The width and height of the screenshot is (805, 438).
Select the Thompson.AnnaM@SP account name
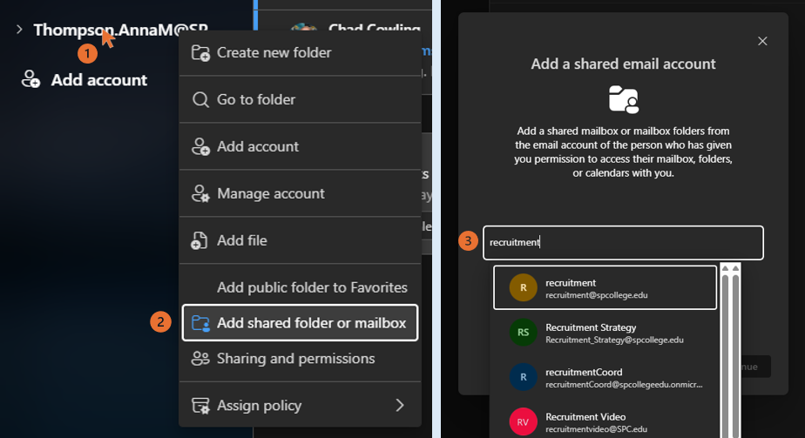click(x=121, y=30)
